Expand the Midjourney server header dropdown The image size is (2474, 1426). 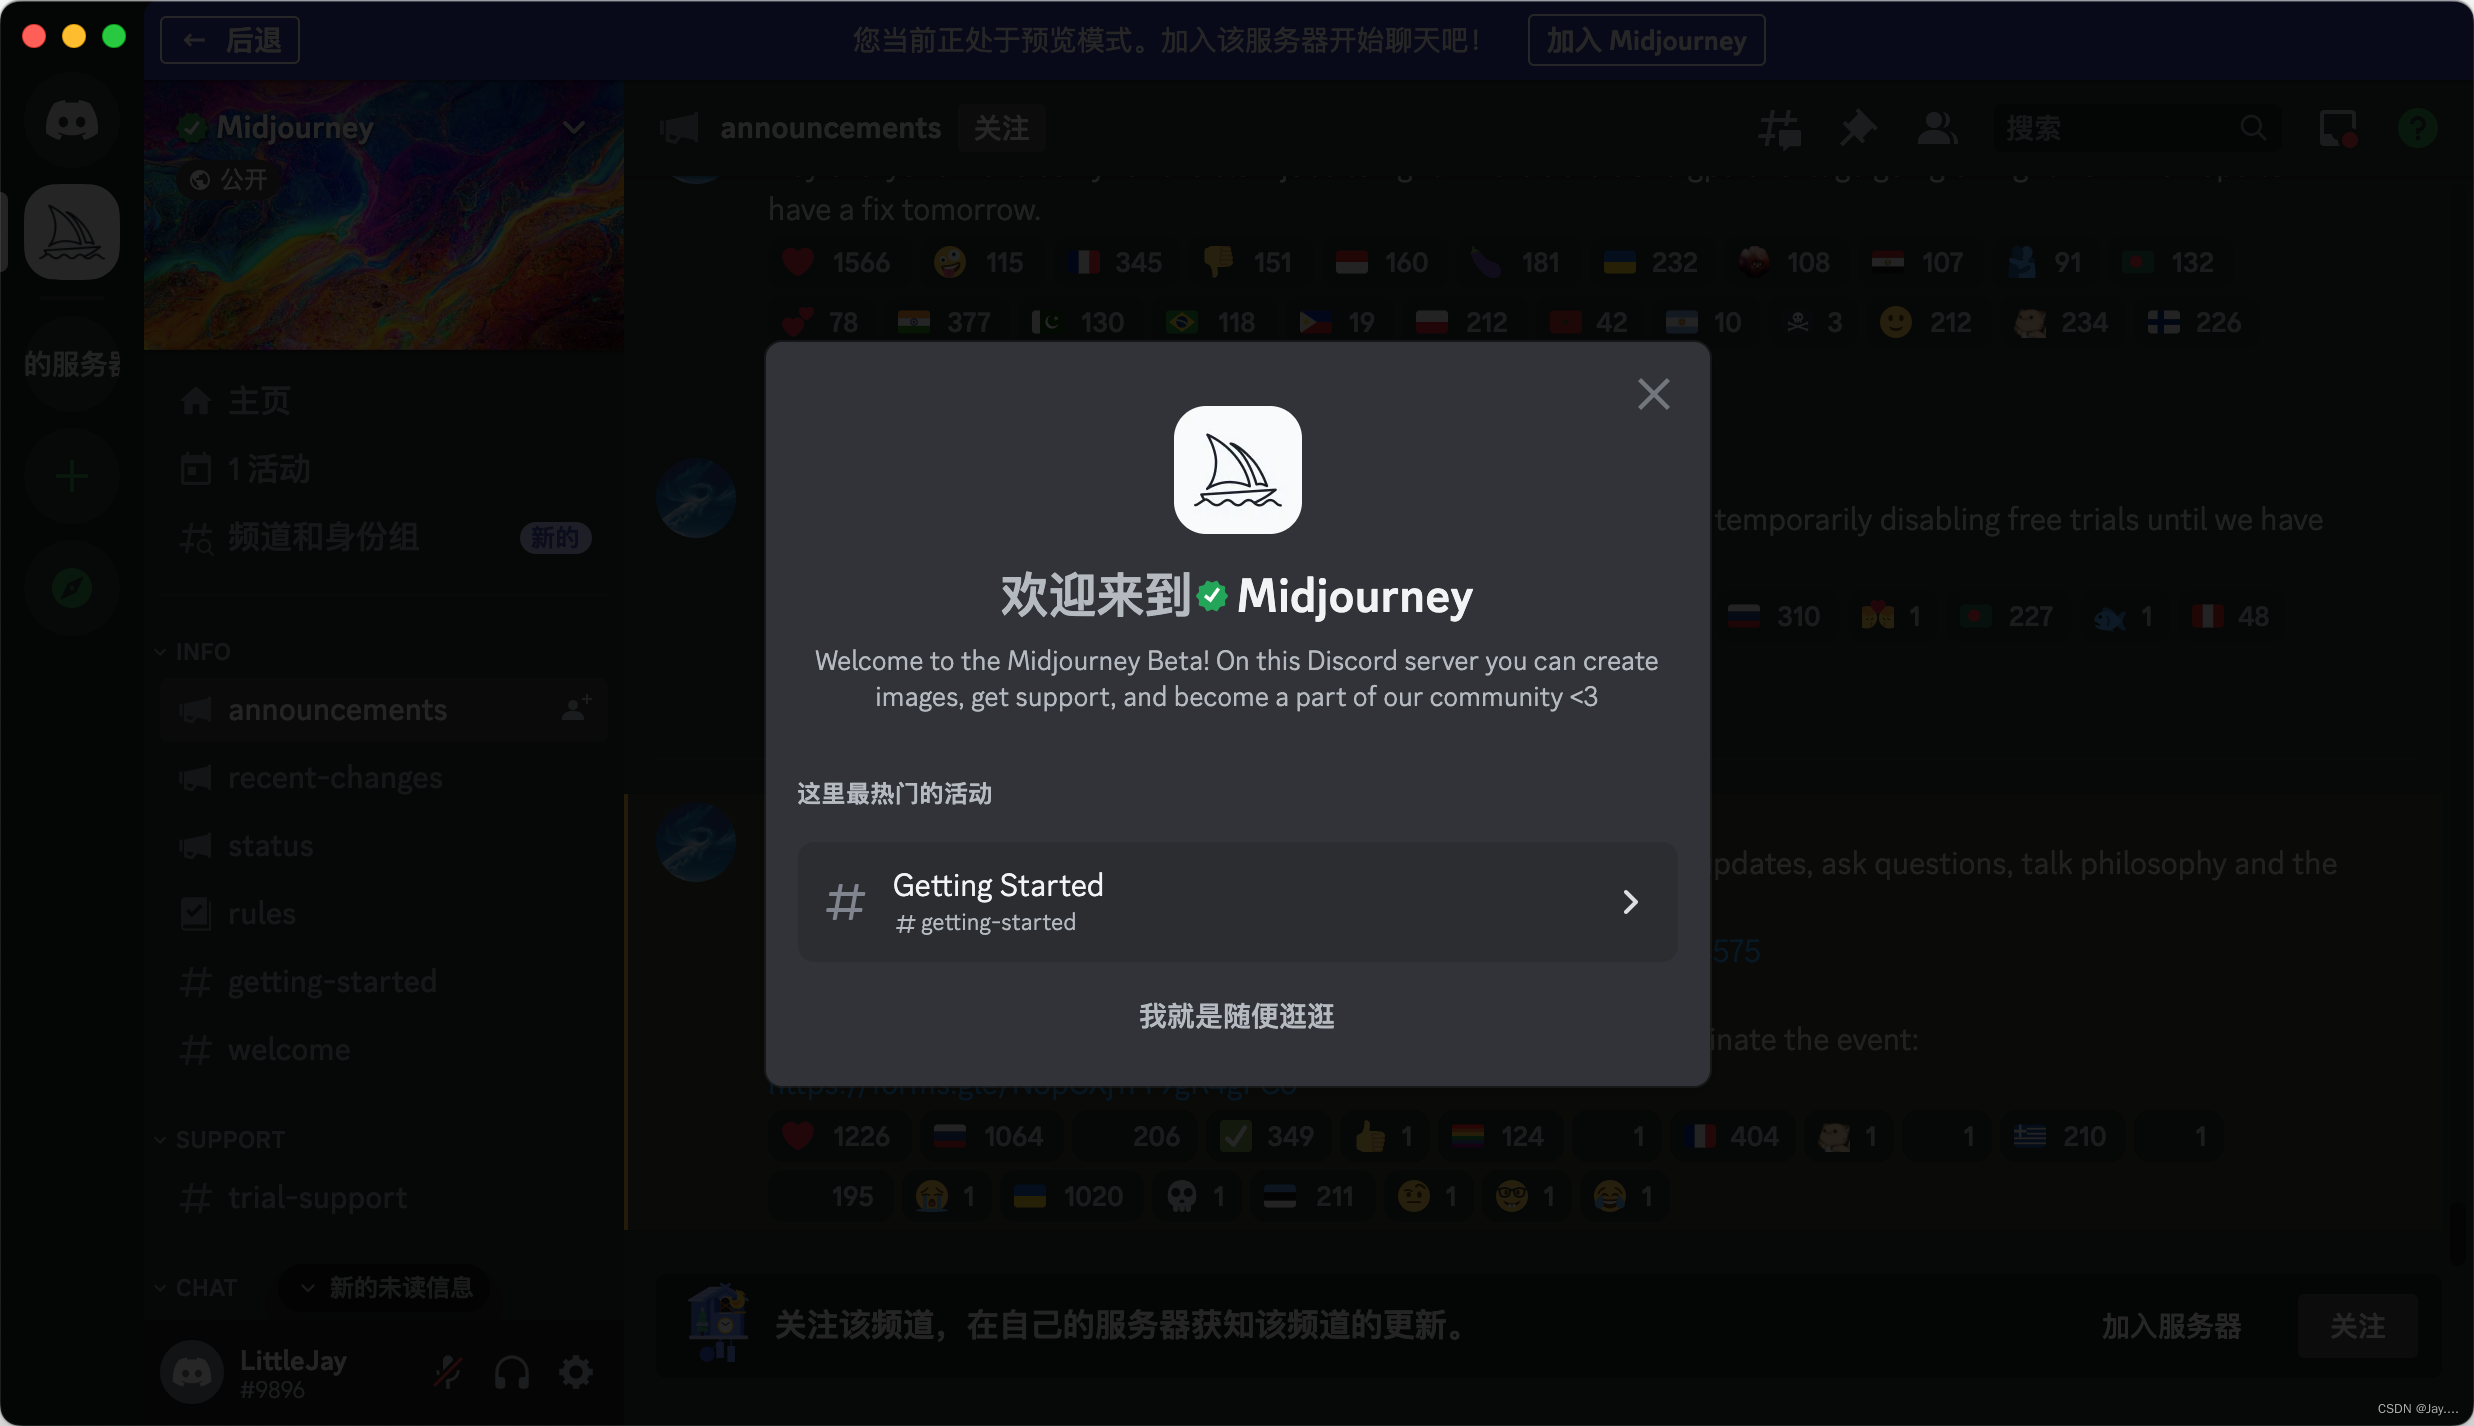point(574,128)
